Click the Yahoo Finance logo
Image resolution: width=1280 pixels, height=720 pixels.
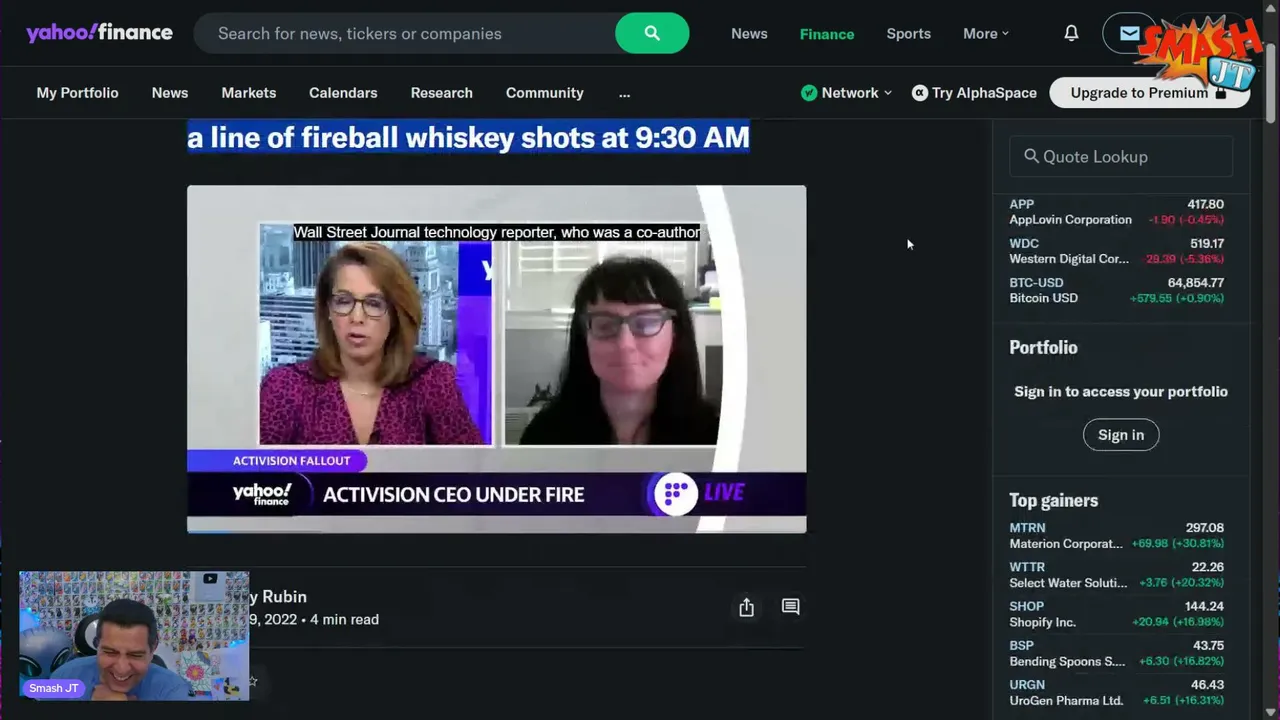[x=99, y=33]
